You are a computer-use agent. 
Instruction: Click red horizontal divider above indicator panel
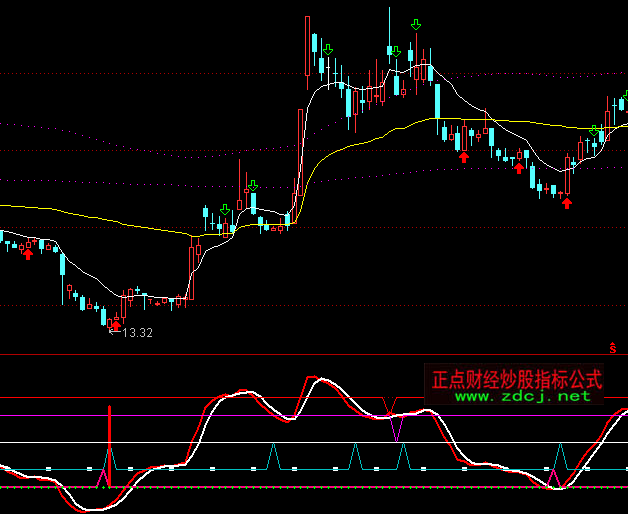pyautogui.click(x=300, y=354)
